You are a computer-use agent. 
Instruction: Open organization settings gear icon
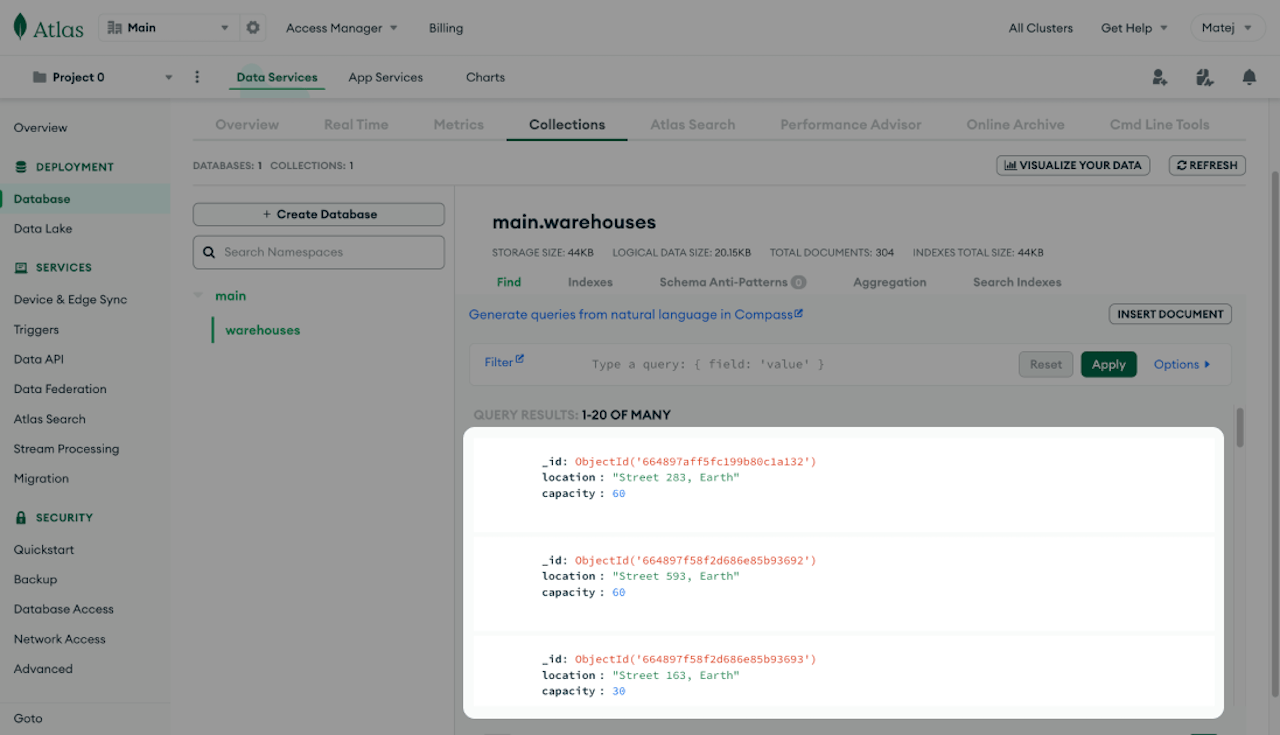pos(253,28)
